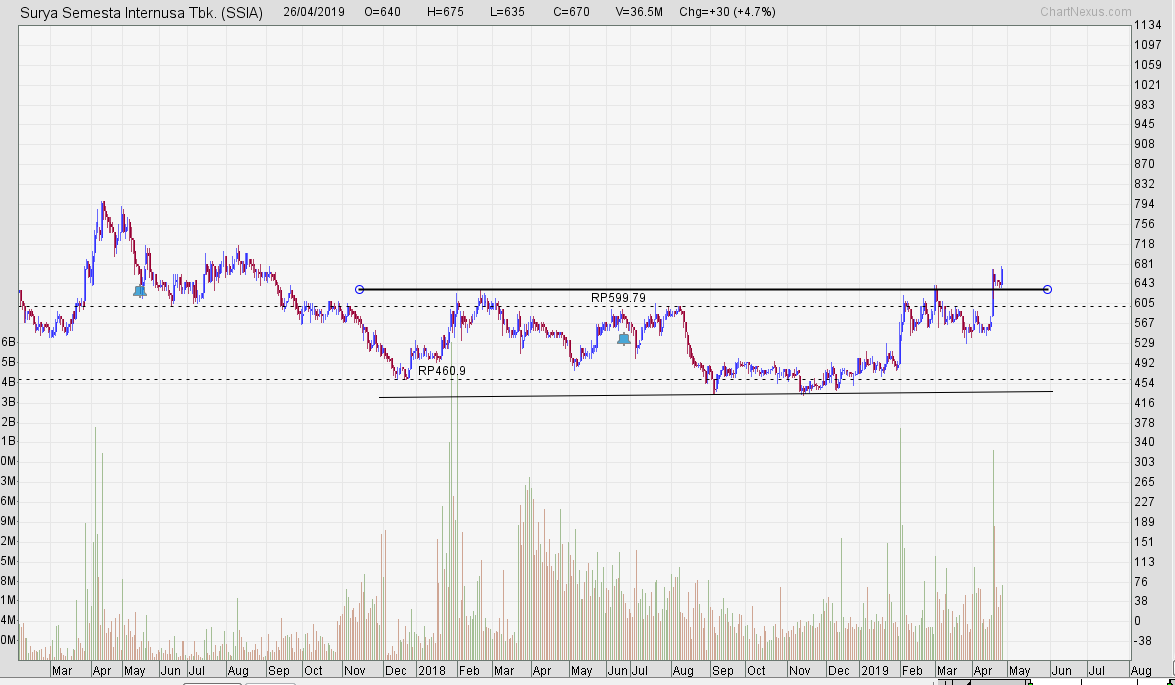
Task: Click the 983 price axis label
Action: click(1144, 105)
